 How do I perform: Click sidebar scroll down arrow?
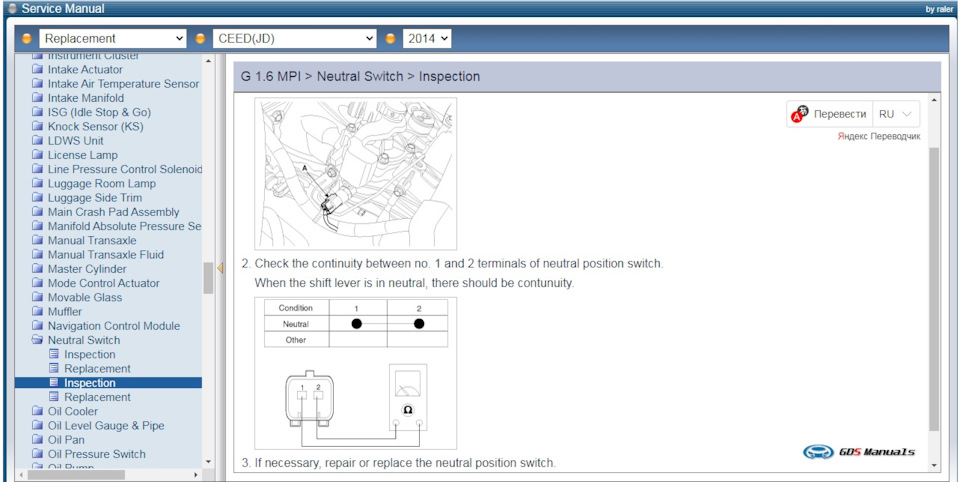point(208,462)
